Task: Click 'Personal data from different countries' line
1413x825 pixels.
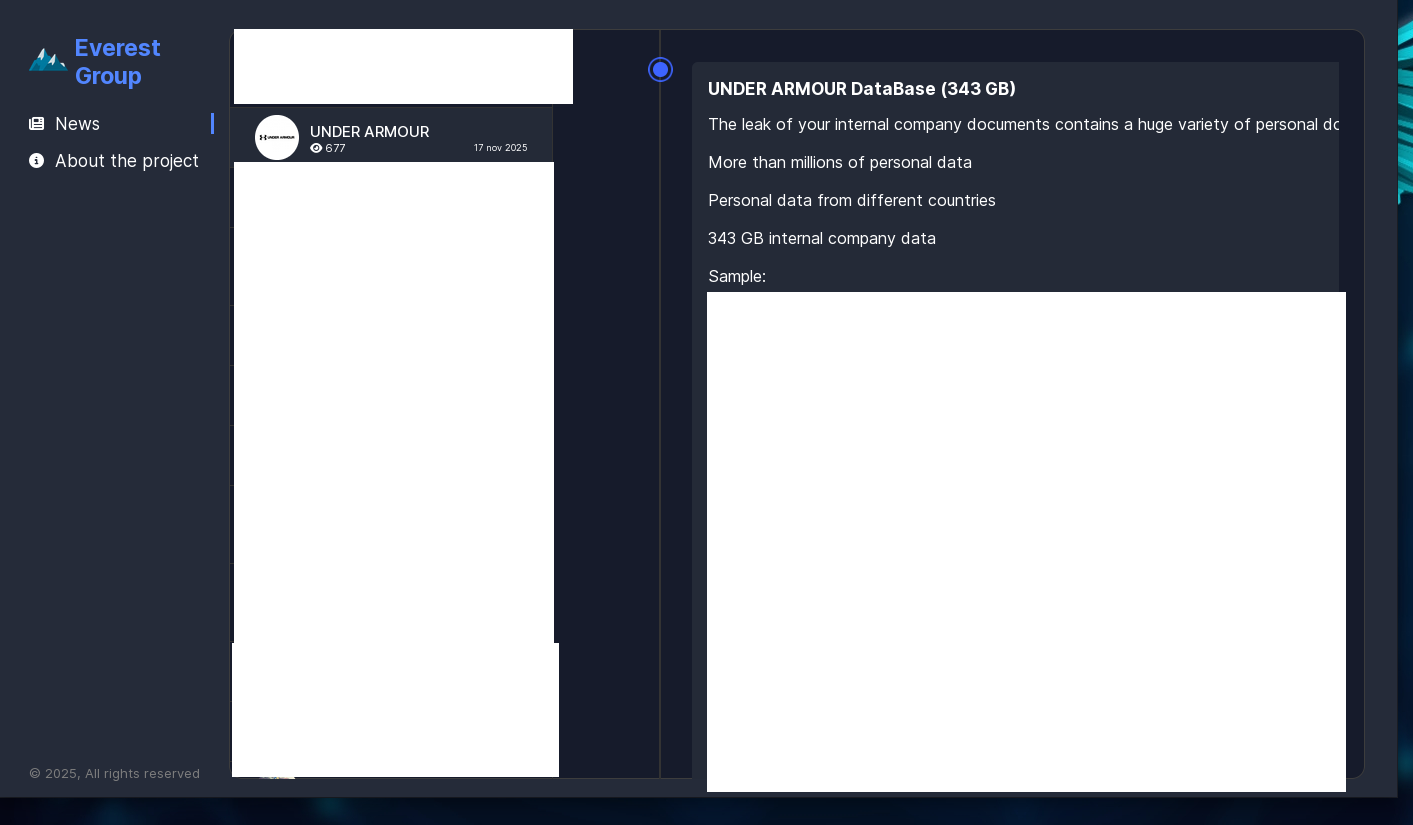Action: (852, 200)
